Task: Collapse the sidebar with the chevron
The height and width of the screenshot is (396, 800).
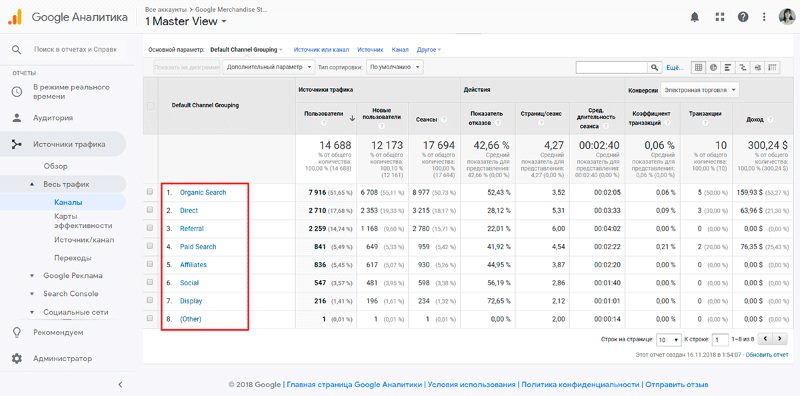Action: point(120,384)
